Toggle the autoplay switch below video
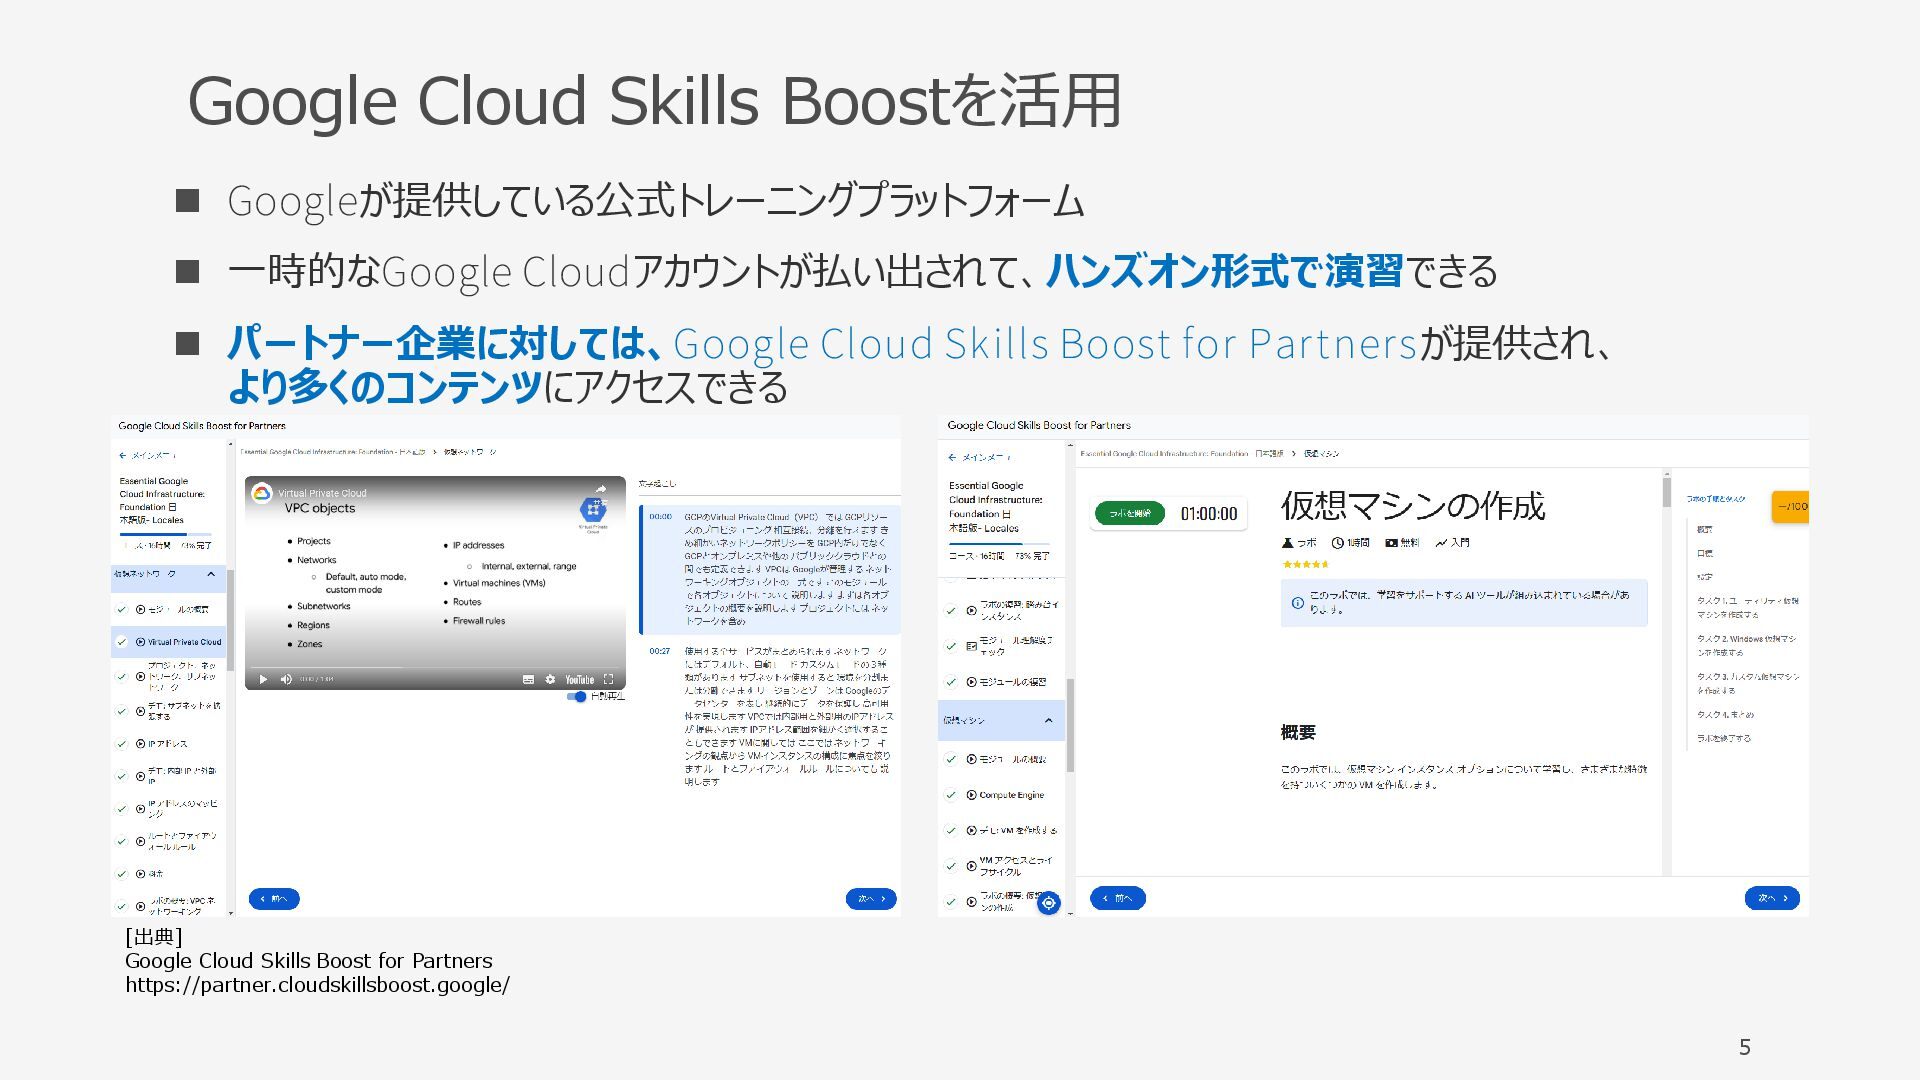This screenshot has height=1080, width=1920. (x=577, y=697)
